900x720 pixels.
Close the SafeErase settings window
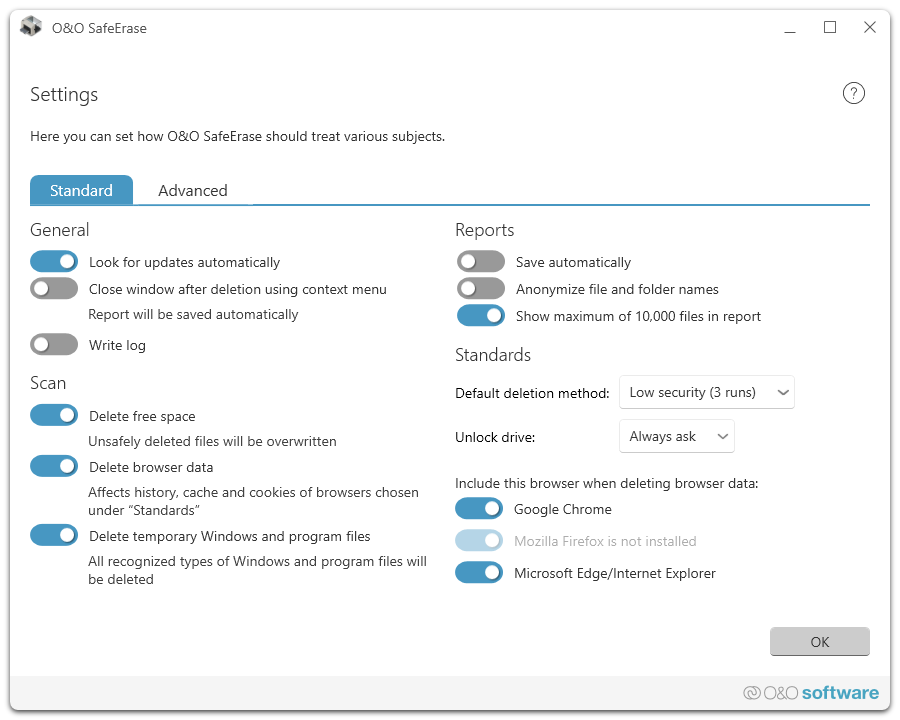tap(870, 28)
